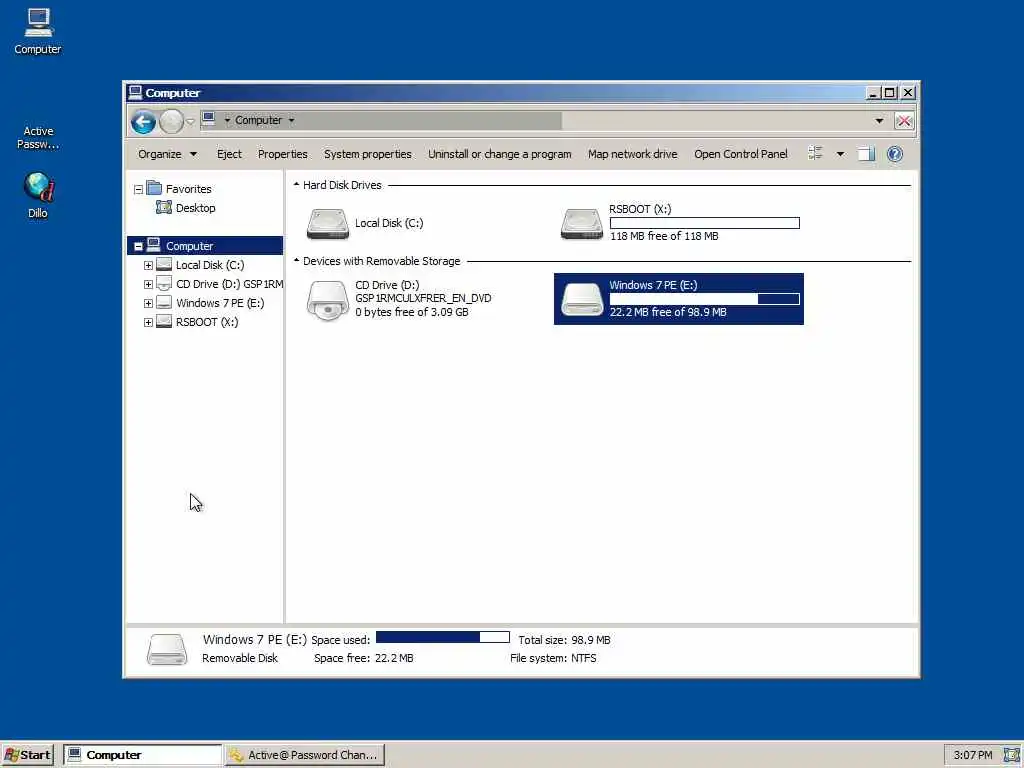Click Uninstall or change a program
This screenshot has height=768, width=1024.
(x=500, y=154)
